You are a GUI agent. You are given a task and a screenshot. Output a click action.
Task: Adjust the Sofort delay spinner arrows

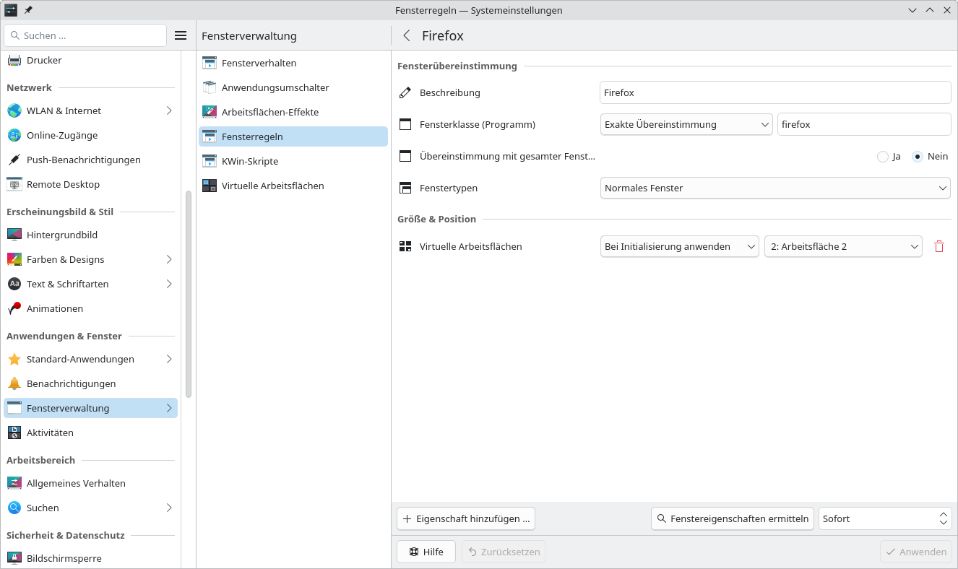point(943,518)
